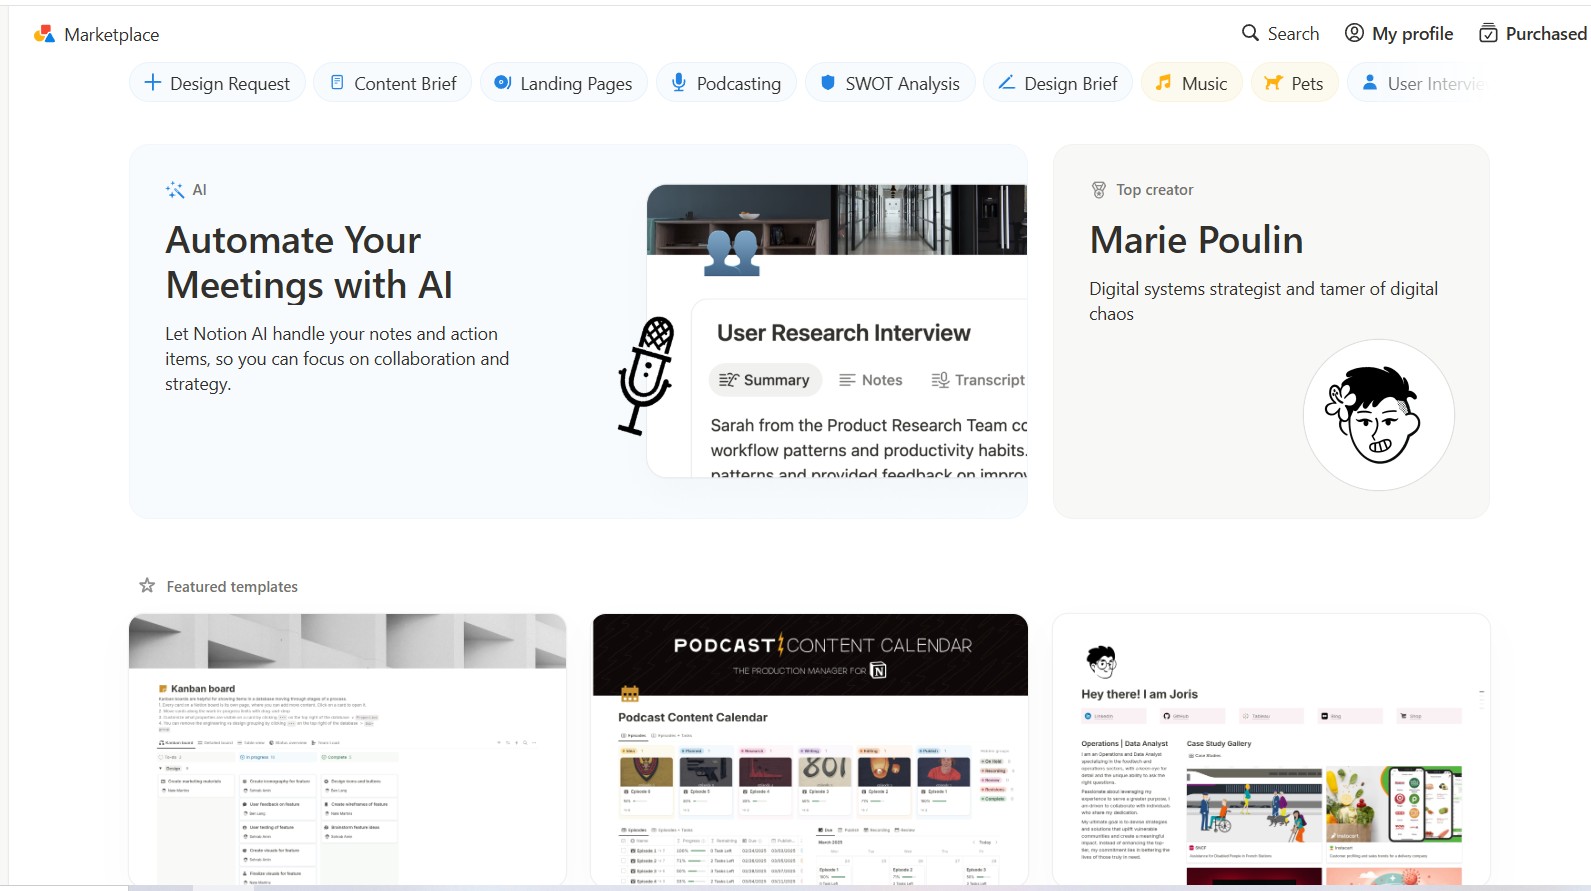Image resolution: width=1591 pixels, height=891 pixels.
Task: Click the AI sparkle icon
Action: (175, 190)
